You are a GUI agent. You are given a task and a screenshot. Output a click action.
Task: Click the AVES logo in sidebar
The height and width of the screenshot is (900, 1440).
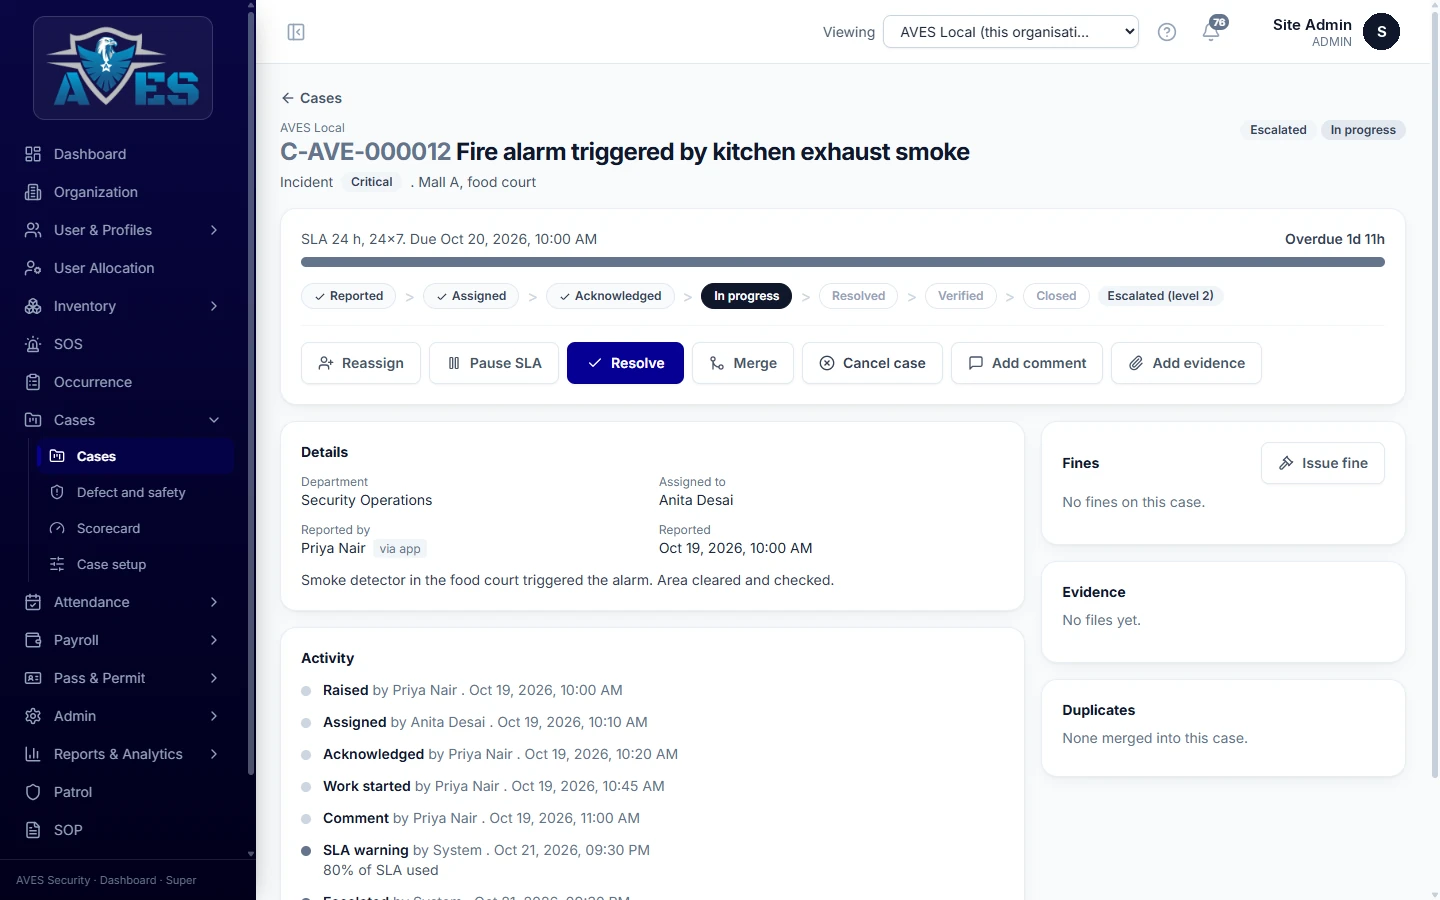[123, 68]
